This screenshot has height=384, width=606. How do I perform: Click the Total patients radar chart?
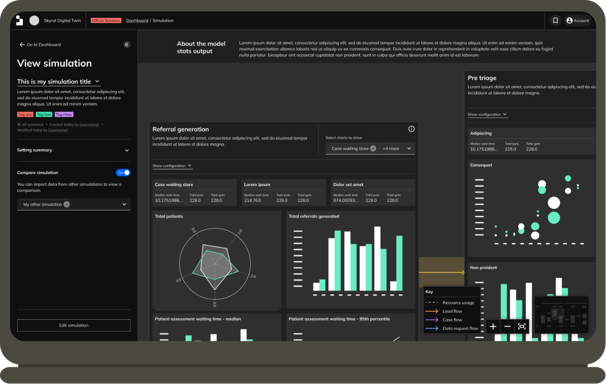(215, 263)
